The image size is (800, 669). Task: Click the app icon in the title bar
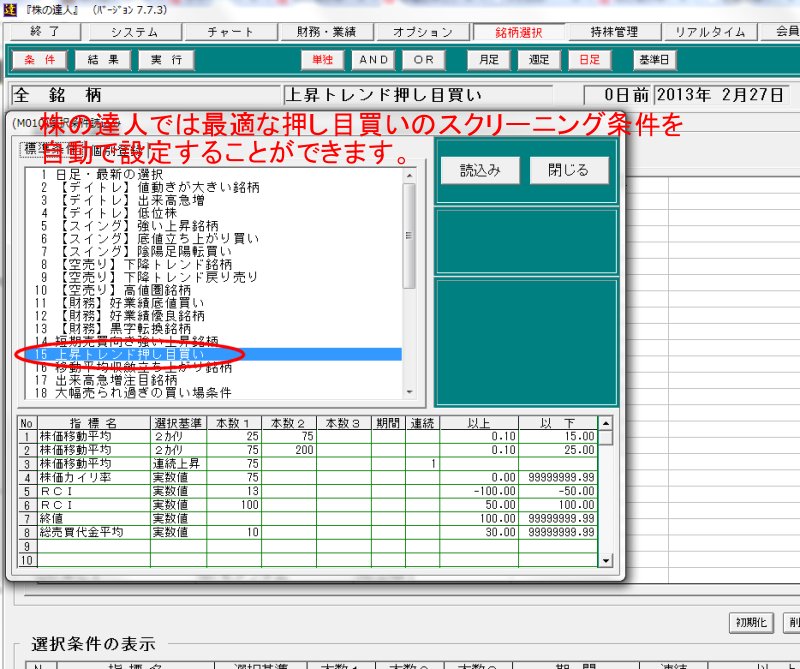(9, 9)
